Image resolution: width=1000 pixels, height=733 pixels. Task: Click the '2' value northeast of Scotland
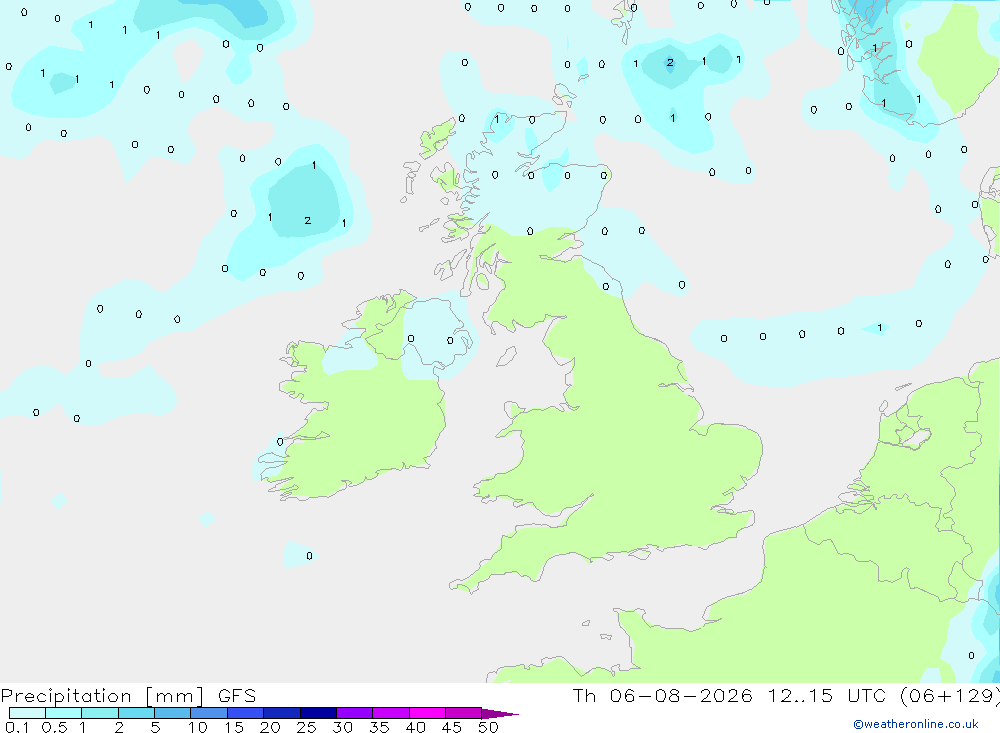point(670,63)
